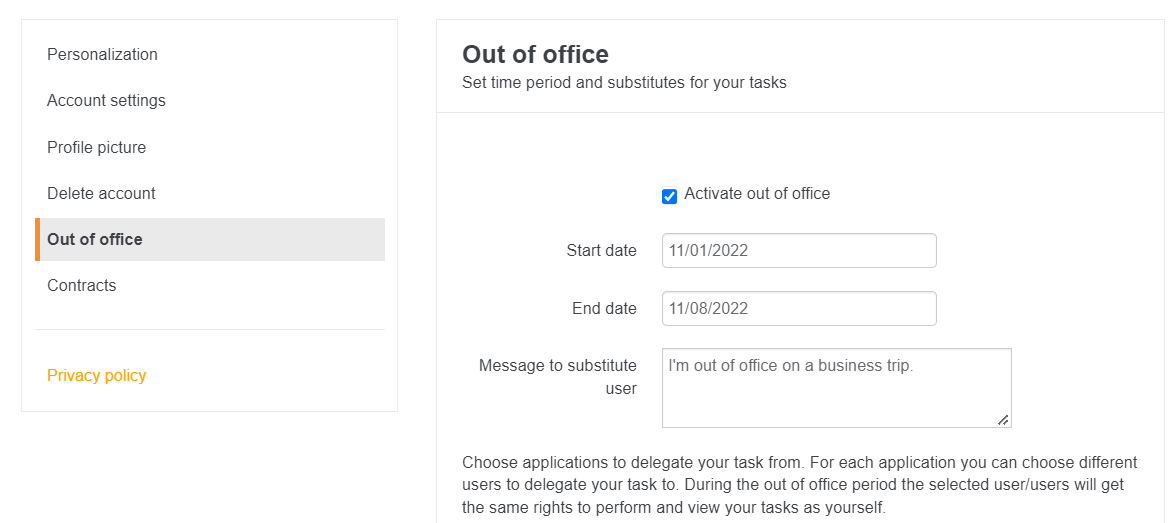Open the Profile picture section
This screenshot has width=1170, height=523.
tap(96, 147)
